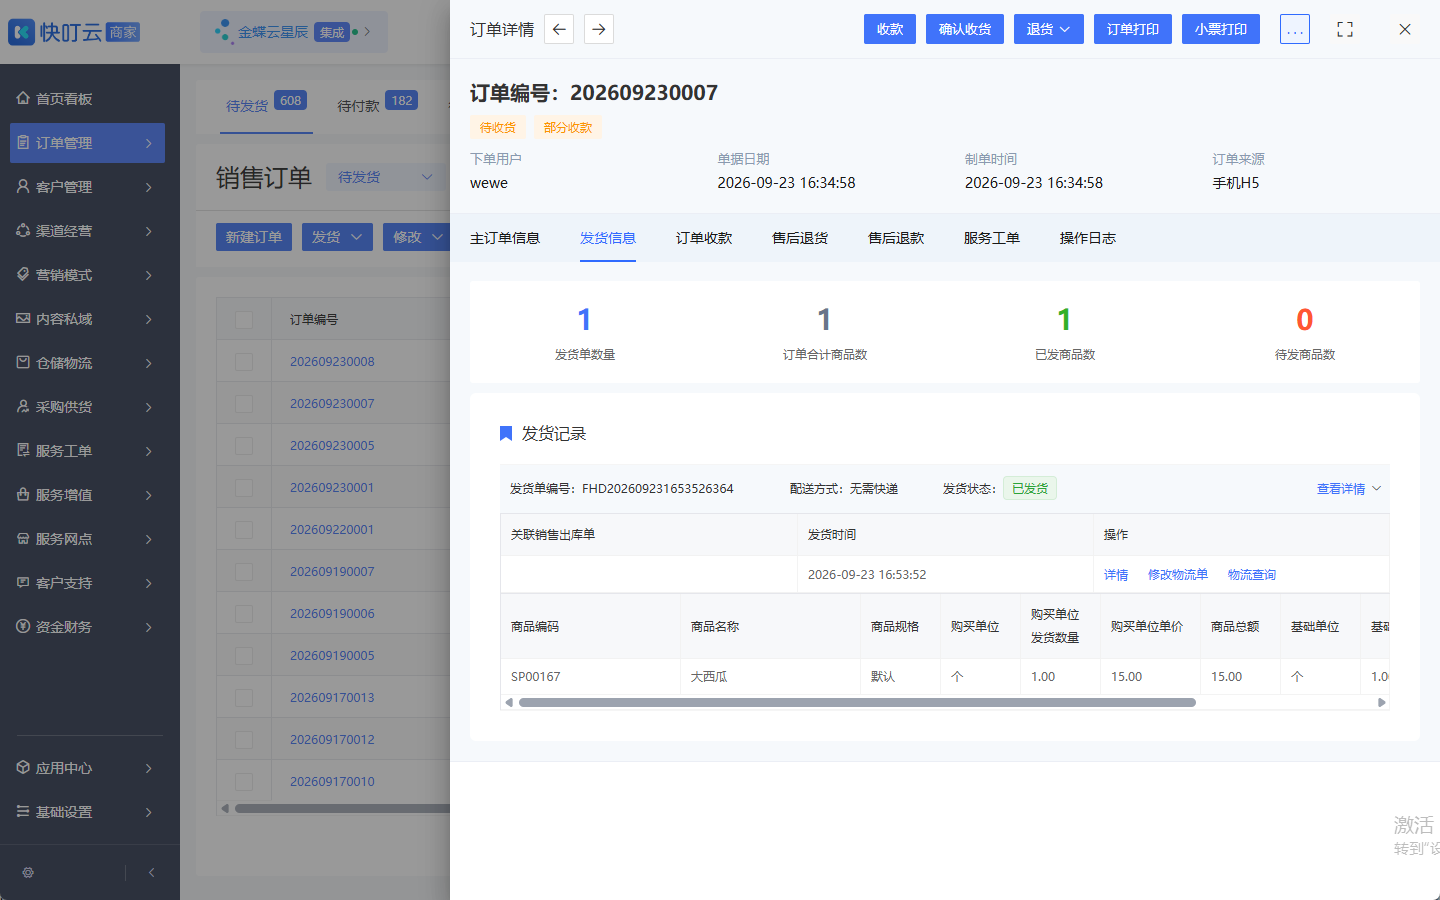The image size is (1440, 900).
Task: Click the 资金财务 yen icon
Action: 23,626
